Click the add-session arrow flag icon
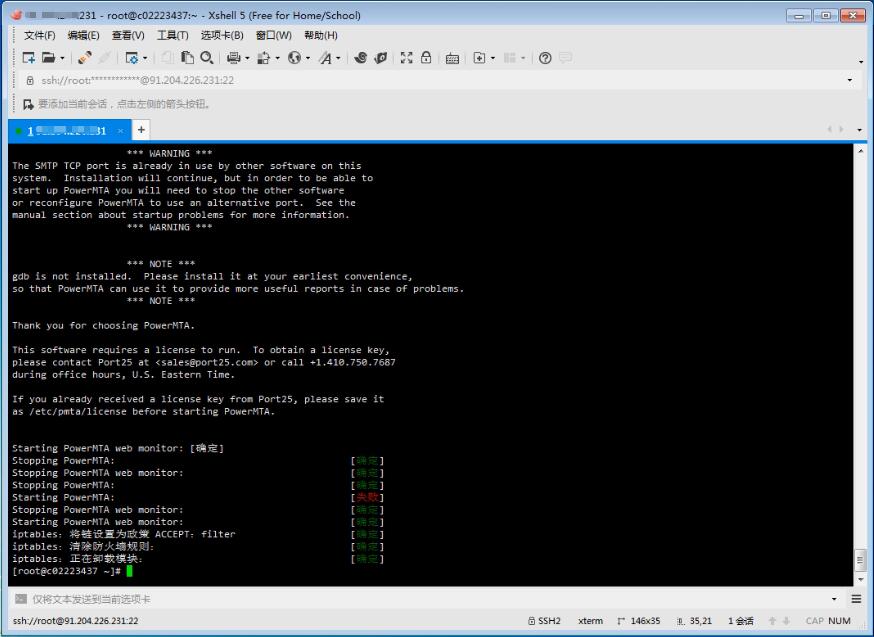Image resolution: width=874 pixels, height=637 pixels. click(x=28, y=104)
